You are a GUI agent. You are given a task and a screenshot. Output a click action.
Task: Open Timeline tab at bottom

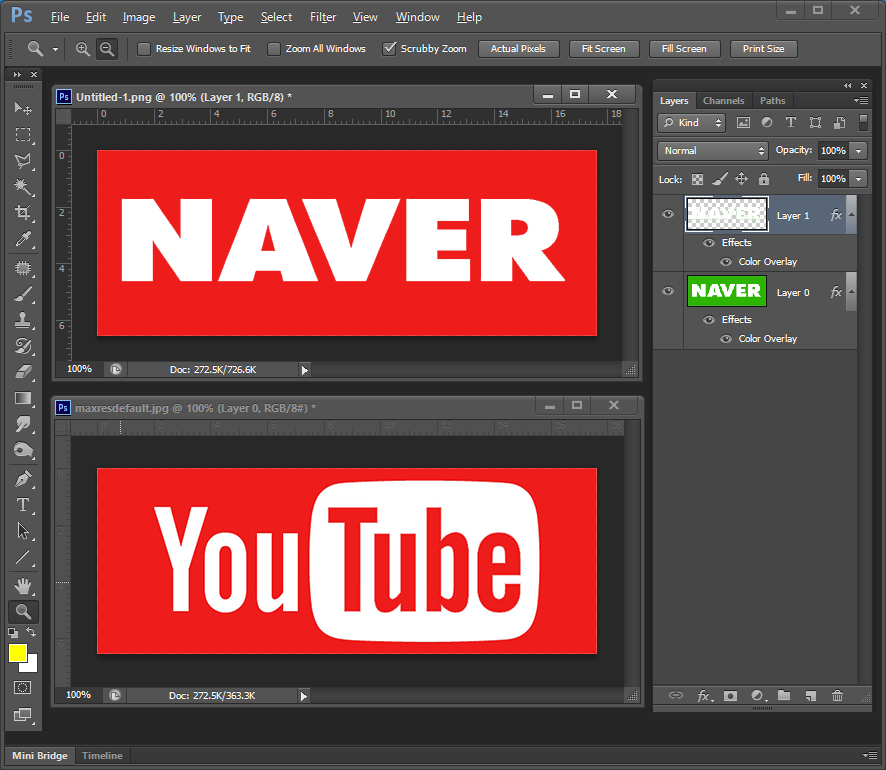click(x=102, y=755)
